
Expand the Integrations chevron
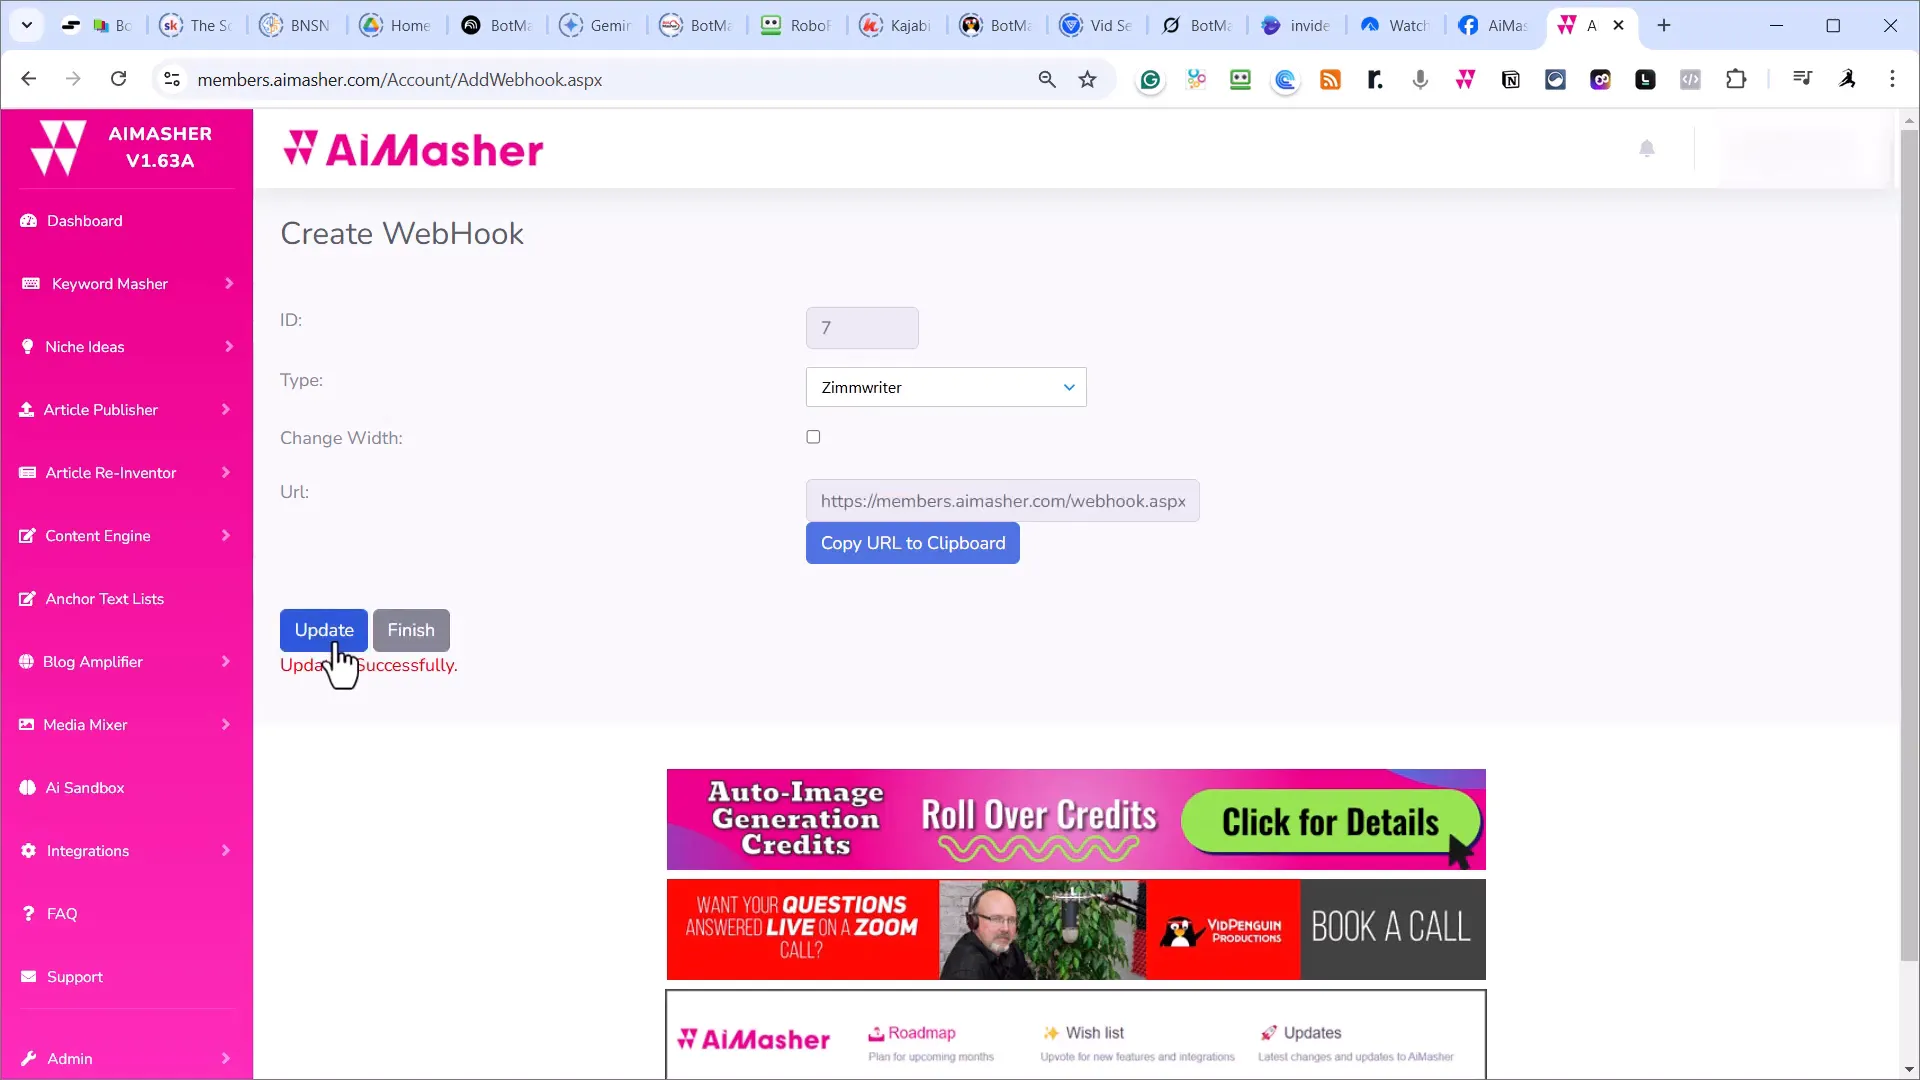coord(226,851)
